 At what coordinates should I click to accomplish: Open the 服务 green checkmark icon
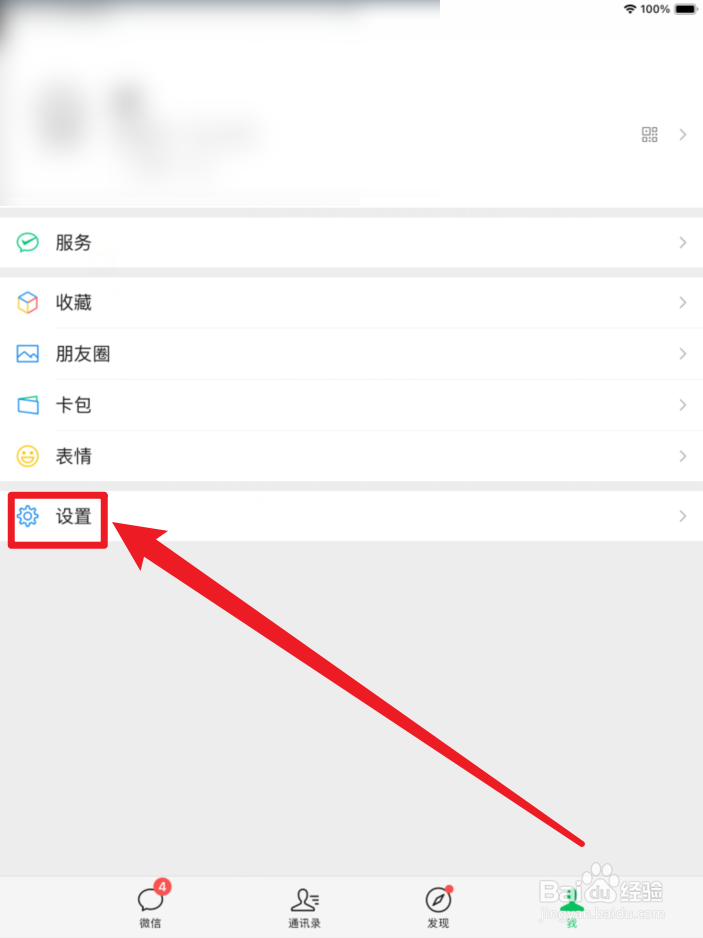click(x=28, y=242)
